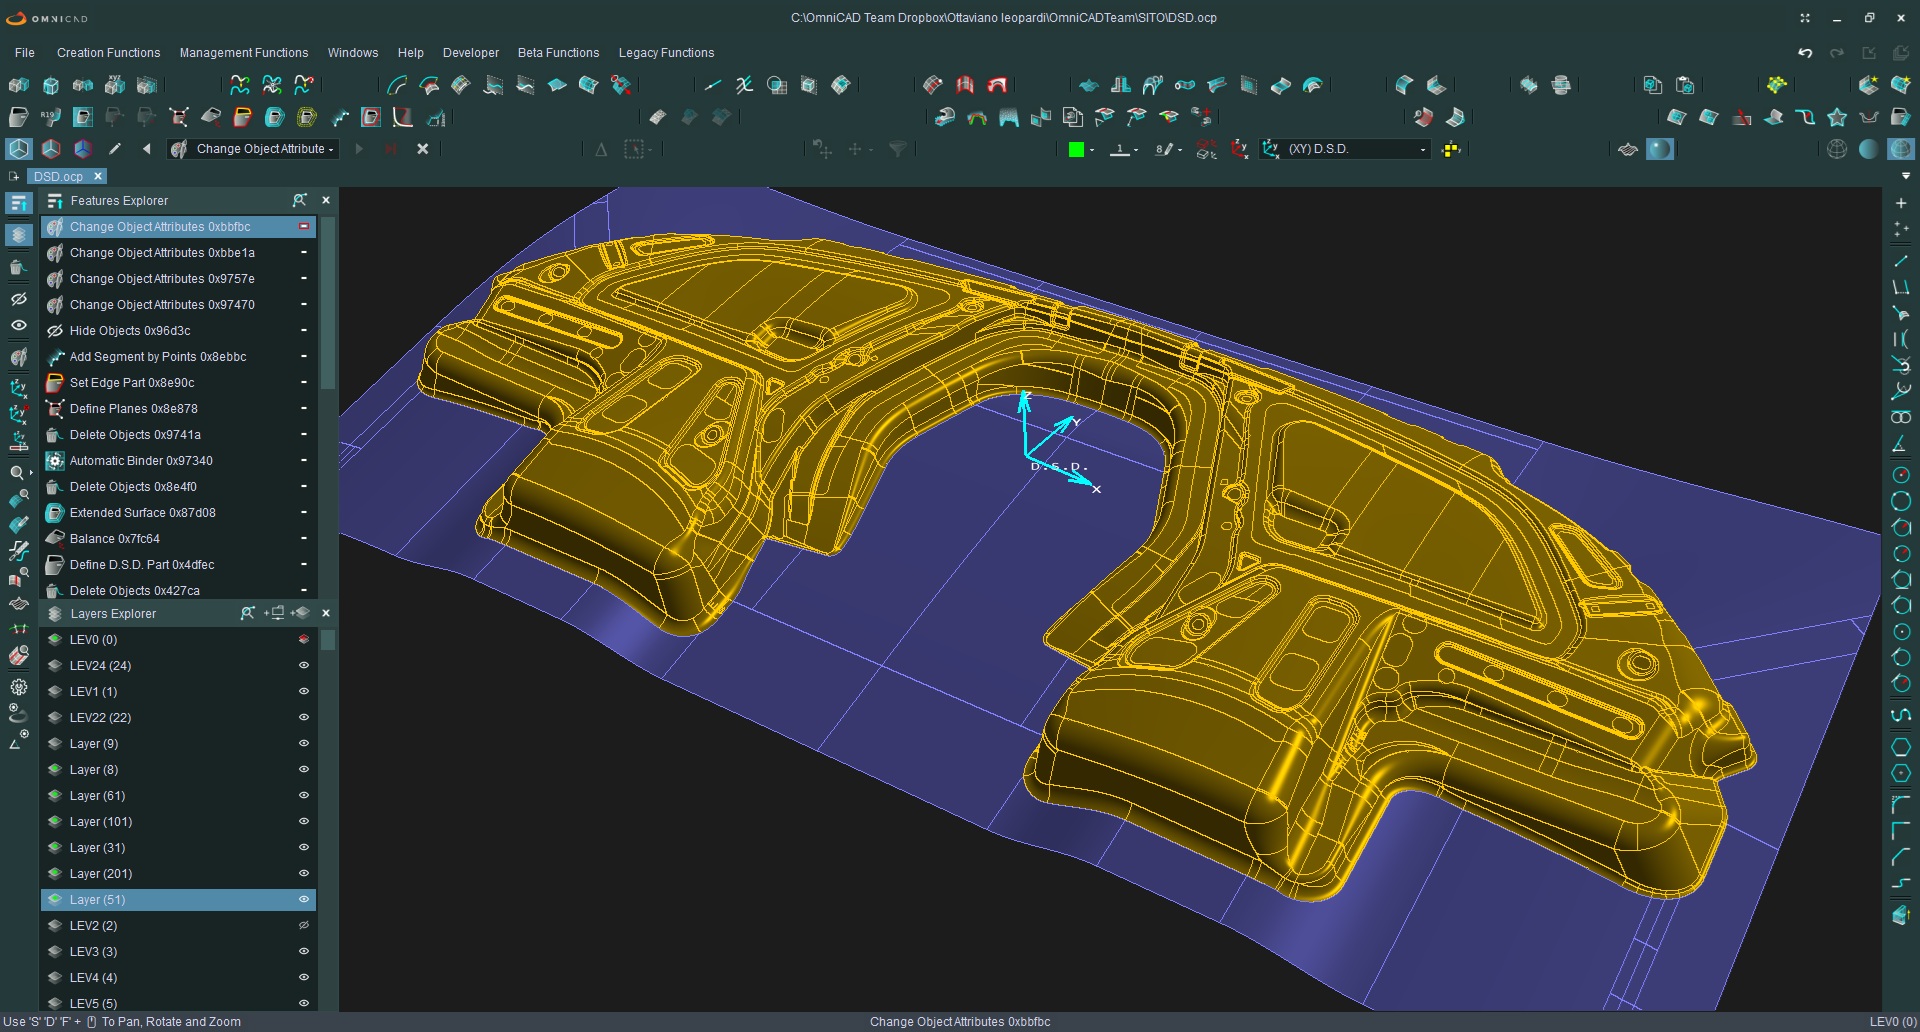The width and height of the screenshot is (1920, 1032).
Task: Select Automatic Binder 0x97340 feature
Action: [x=141, y=461]
